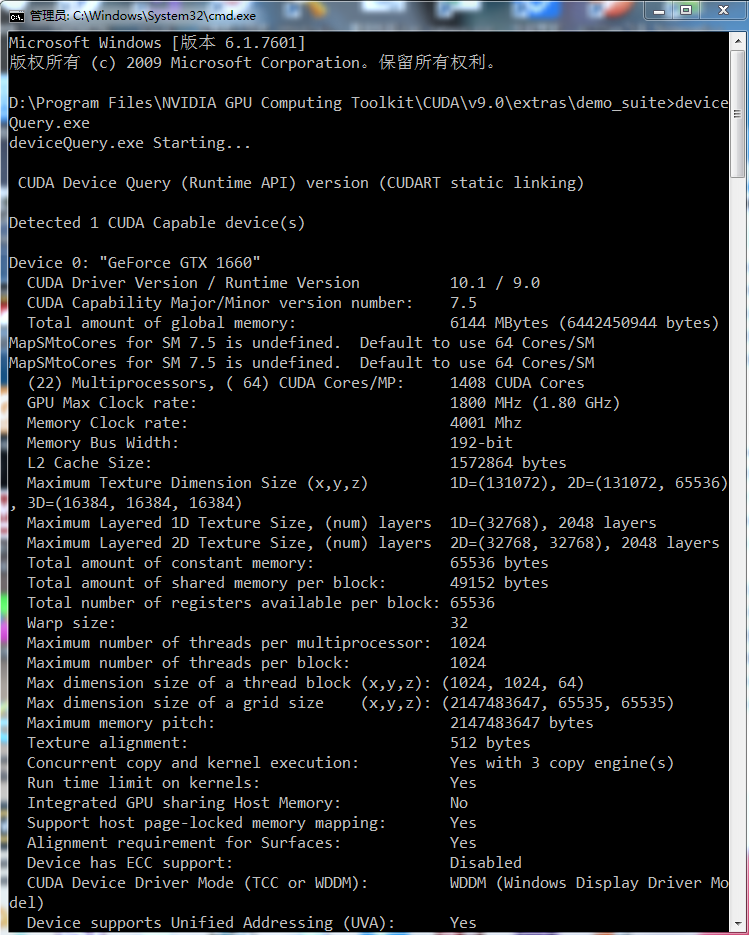Click the deviceQuery.exe Starting line
The height and width of the screenshot is (935, 749).
tap(130, 143)
